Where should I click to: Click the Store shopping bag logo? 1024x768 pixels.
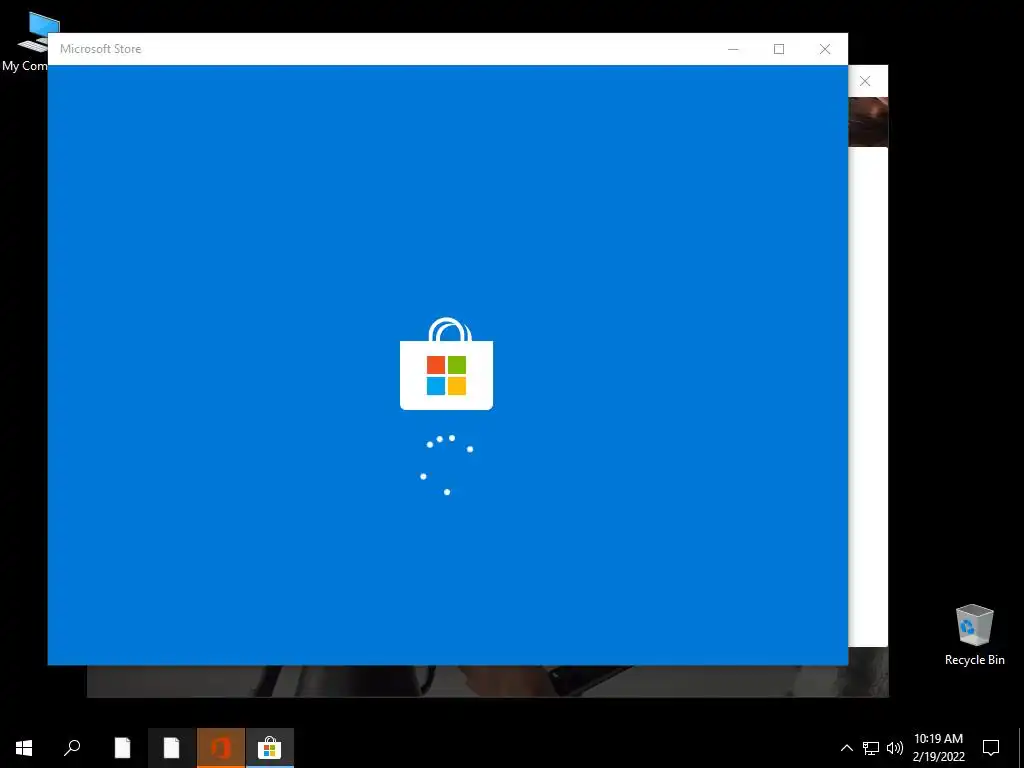[447, 364]
